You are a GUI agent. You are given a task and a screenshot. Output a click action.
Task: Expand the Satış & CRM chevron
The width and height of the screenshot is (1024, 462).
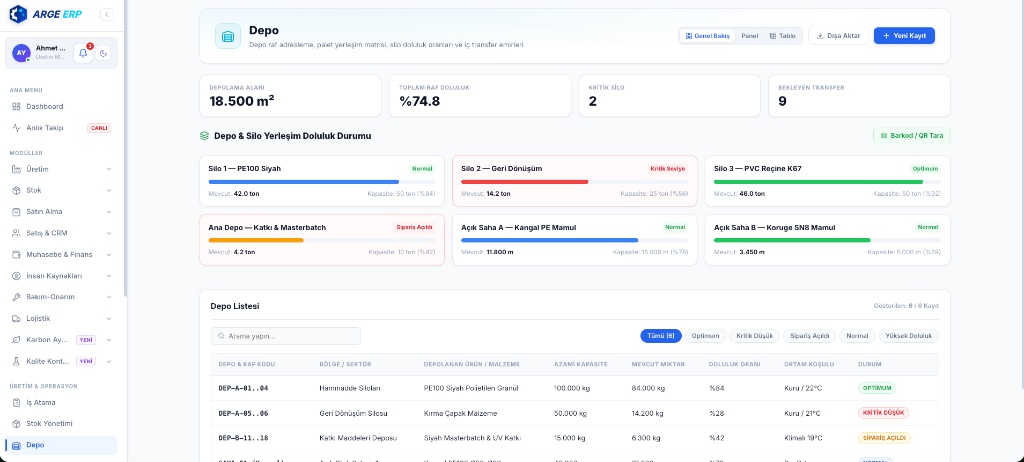pos(108,233)
